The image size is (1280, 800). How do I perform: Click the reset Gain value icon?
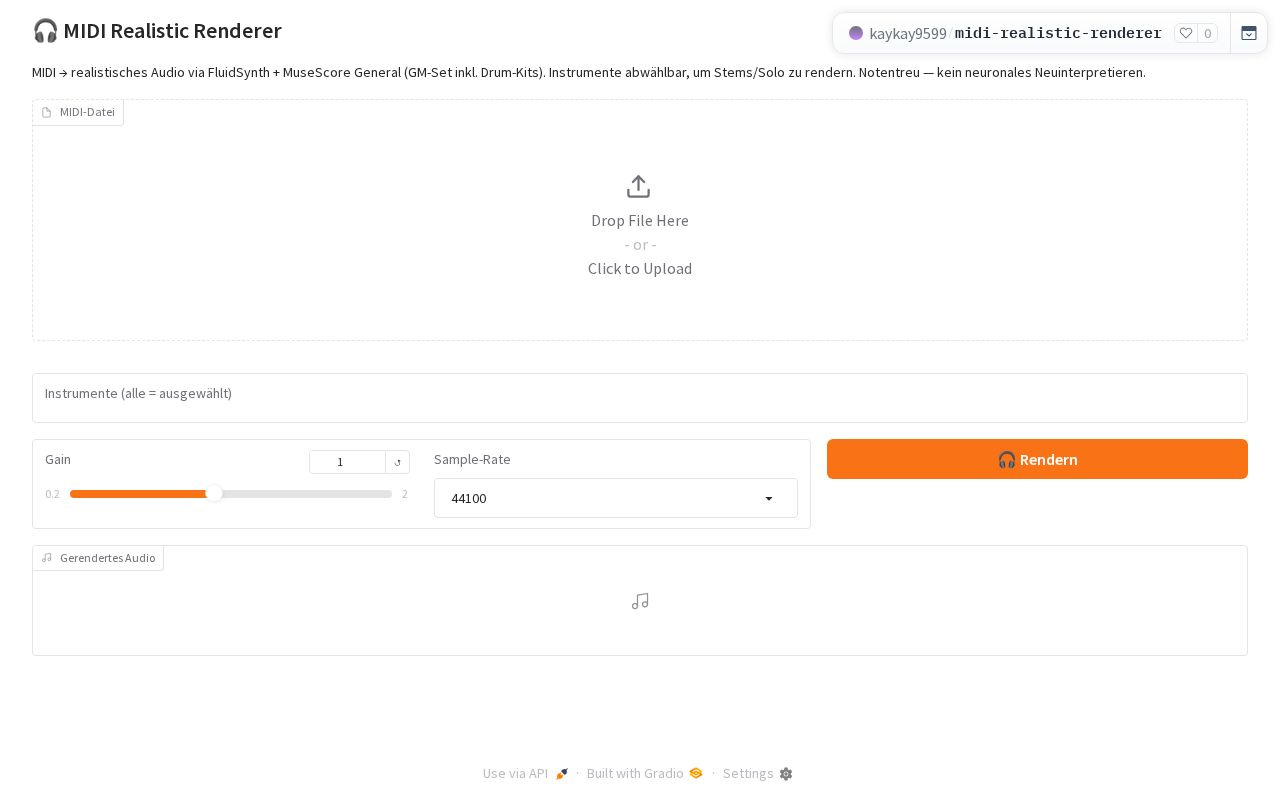click(x=397, y=462)
